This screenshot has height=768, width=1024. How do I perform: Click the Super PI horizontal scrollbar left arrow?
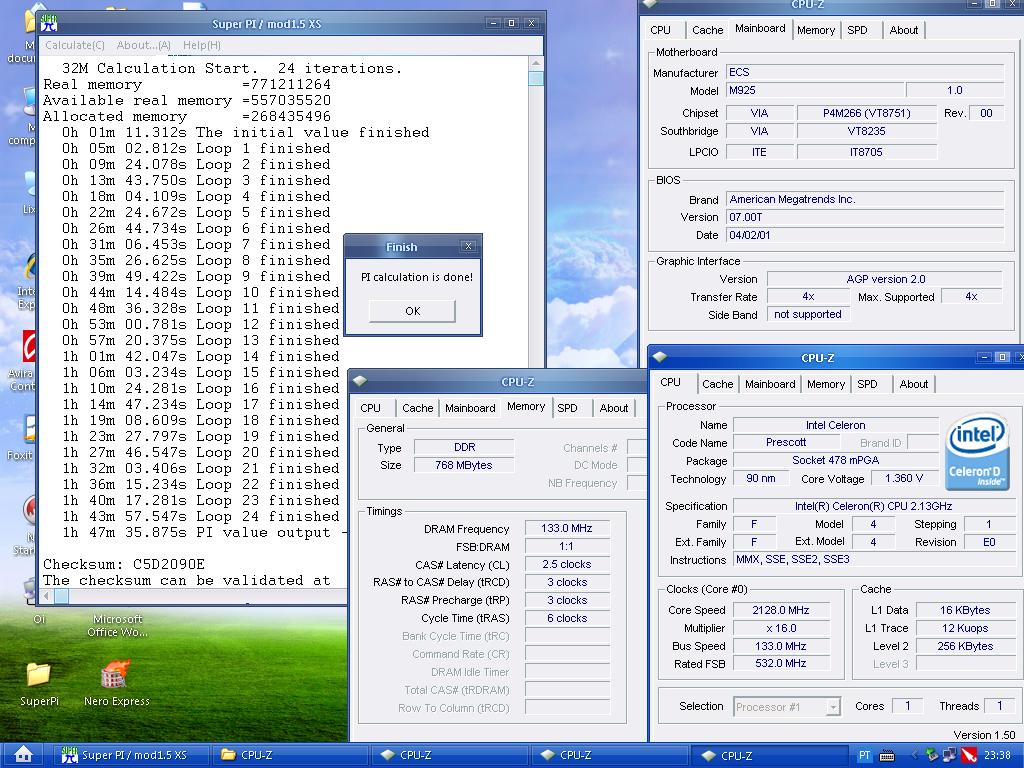coord(46,596)
